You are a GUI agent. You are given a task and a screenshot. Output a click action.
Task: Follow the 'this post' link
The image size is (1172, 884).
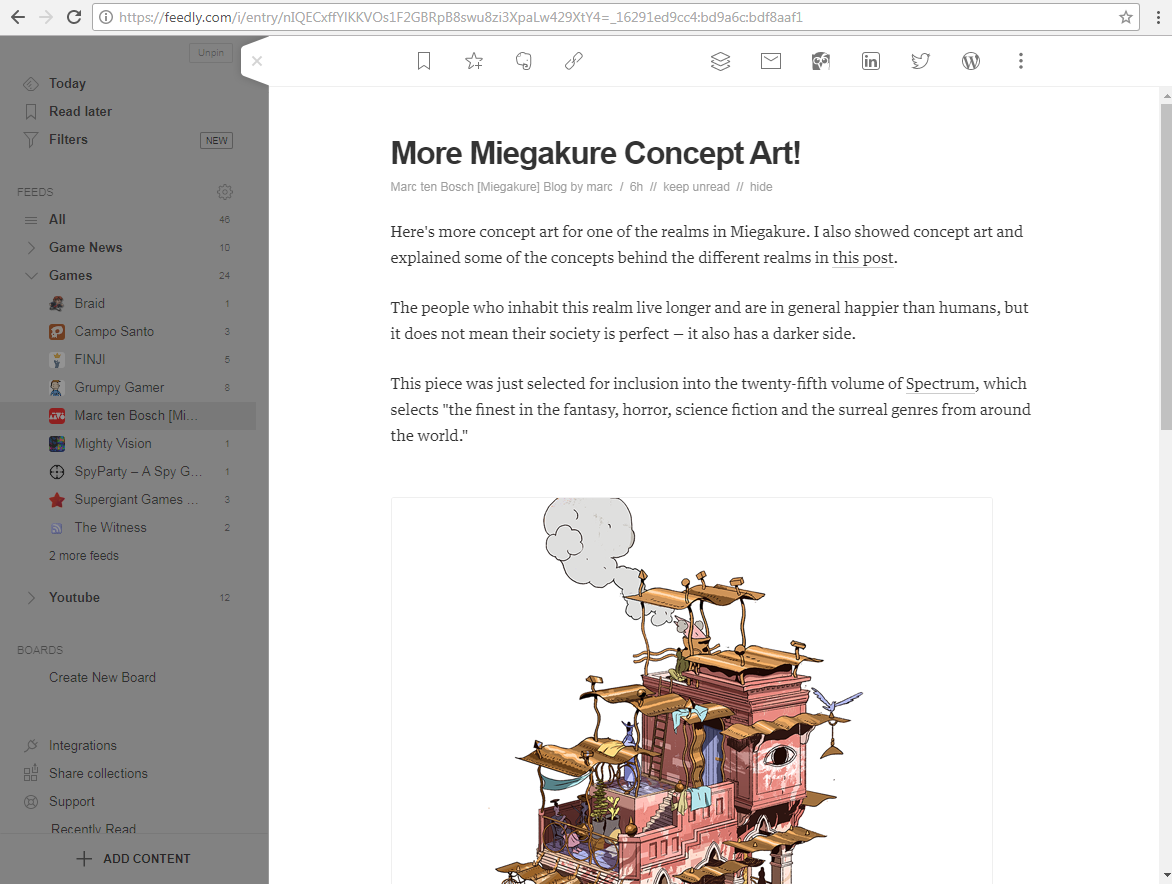(x=863, y=258)
